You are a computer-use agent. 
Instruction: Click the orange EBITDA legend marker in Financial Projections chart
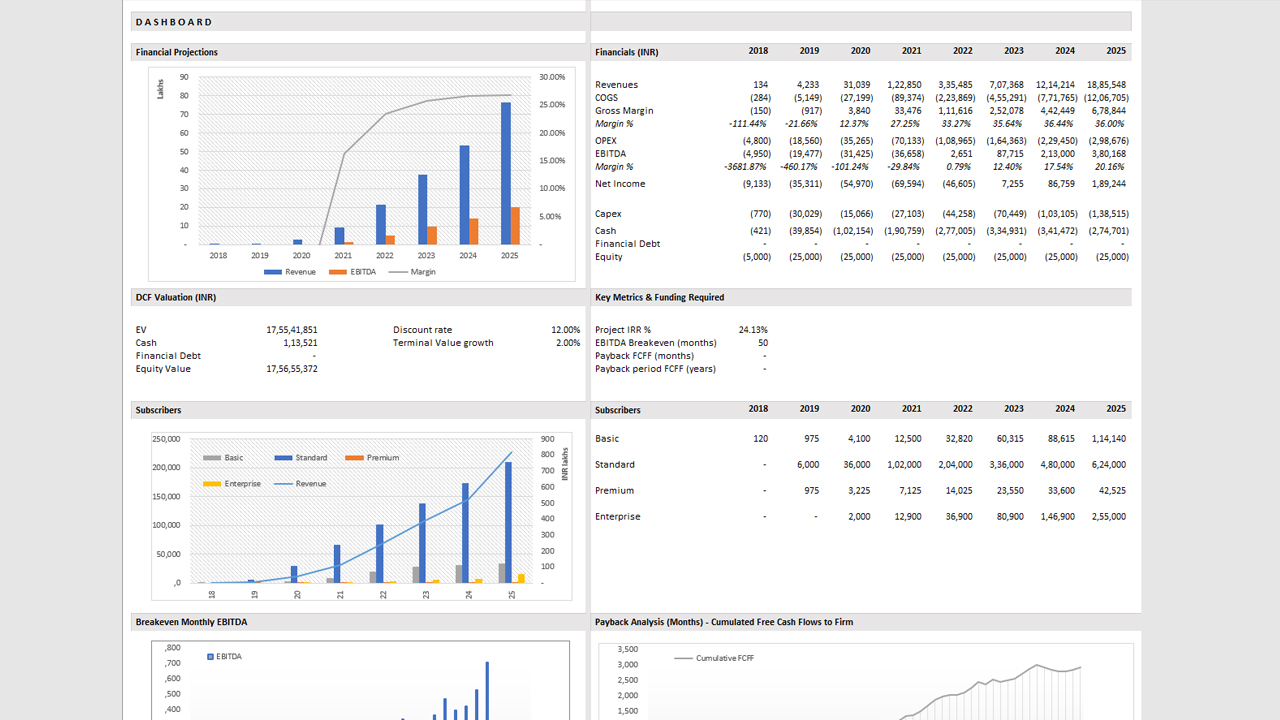tap(337, 272)
